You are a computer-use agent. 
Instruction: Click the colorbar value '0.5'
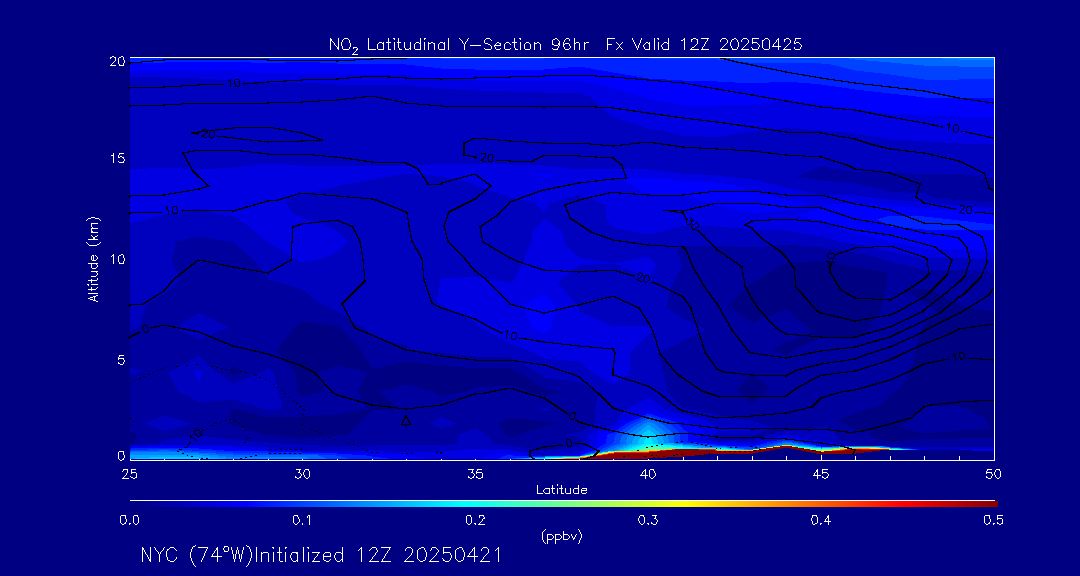coord(993,521)
